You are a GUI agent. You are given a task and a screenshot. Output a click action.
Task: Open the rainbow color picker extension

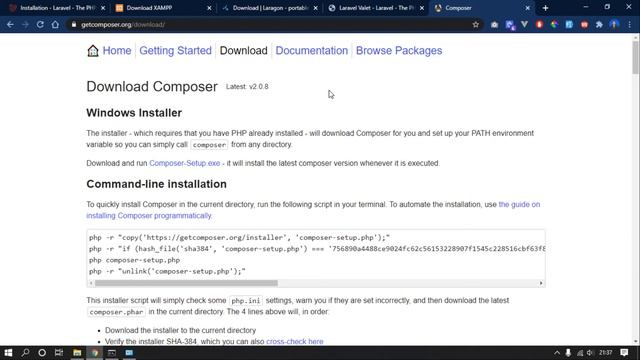(554, 24)
